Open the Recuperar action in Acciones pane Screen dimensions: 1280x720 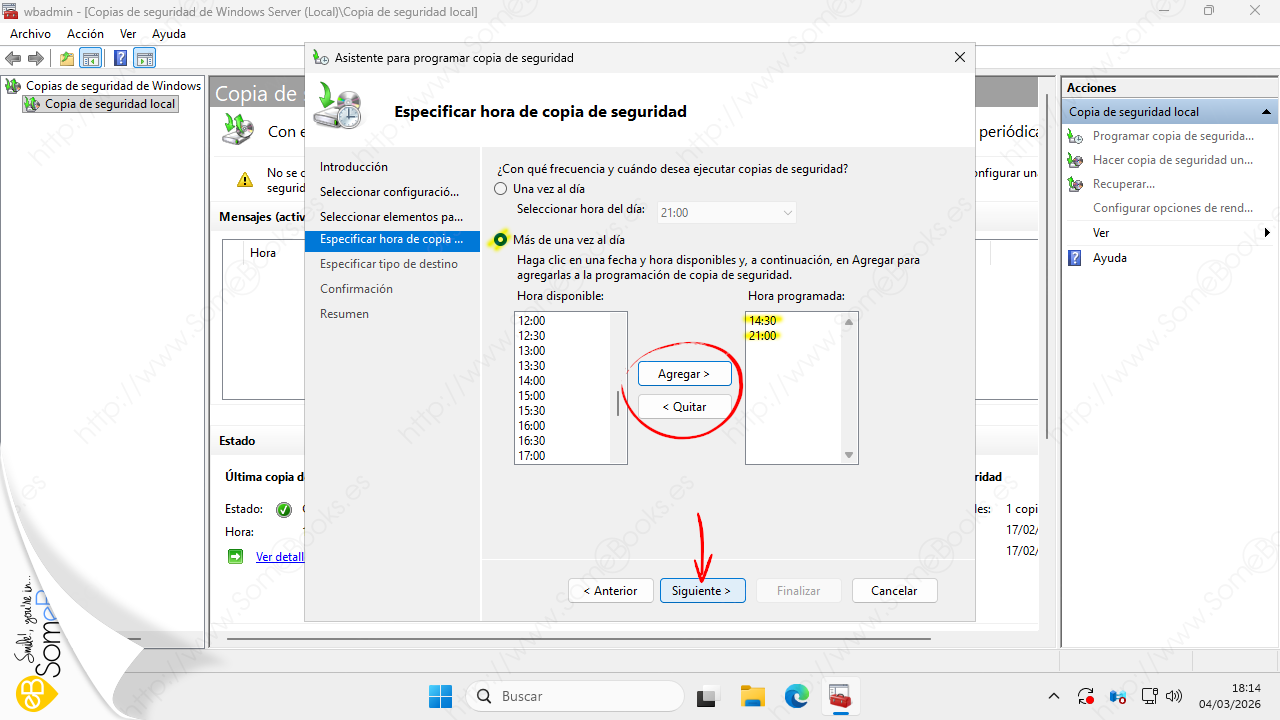(x=1123, y=184)
